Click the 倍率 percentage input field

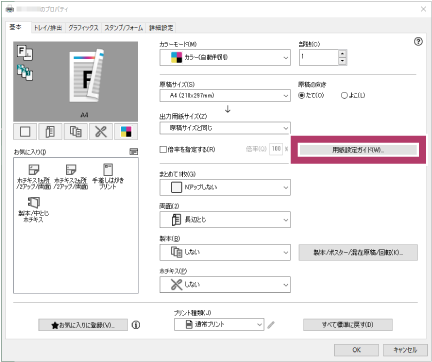tap(276, 149)
